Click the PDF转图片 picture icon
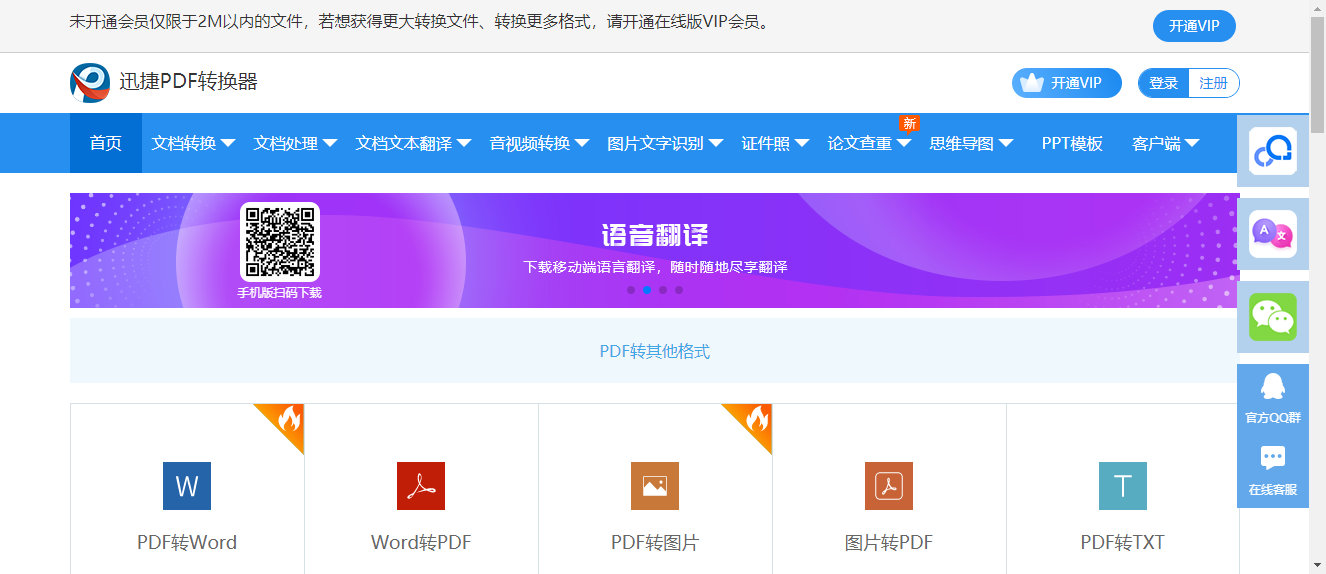 tap(655, 486)
